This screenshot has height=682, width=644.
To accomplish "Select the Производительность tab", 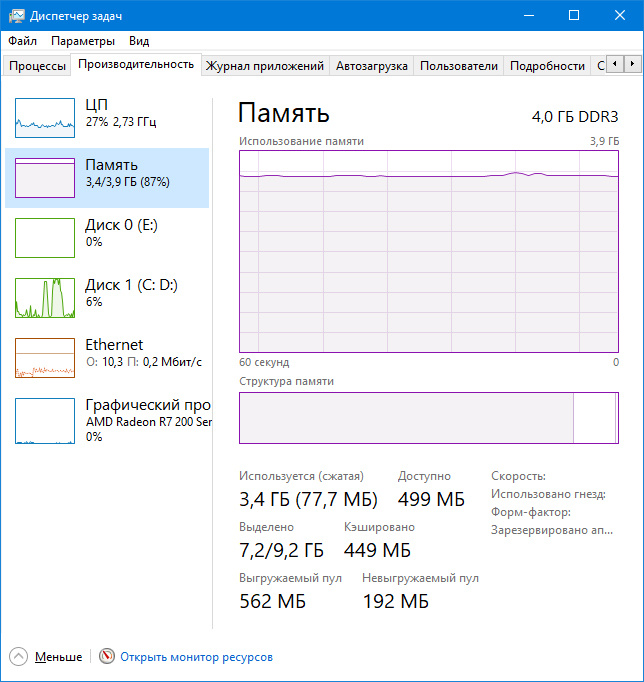I will 136,64.
